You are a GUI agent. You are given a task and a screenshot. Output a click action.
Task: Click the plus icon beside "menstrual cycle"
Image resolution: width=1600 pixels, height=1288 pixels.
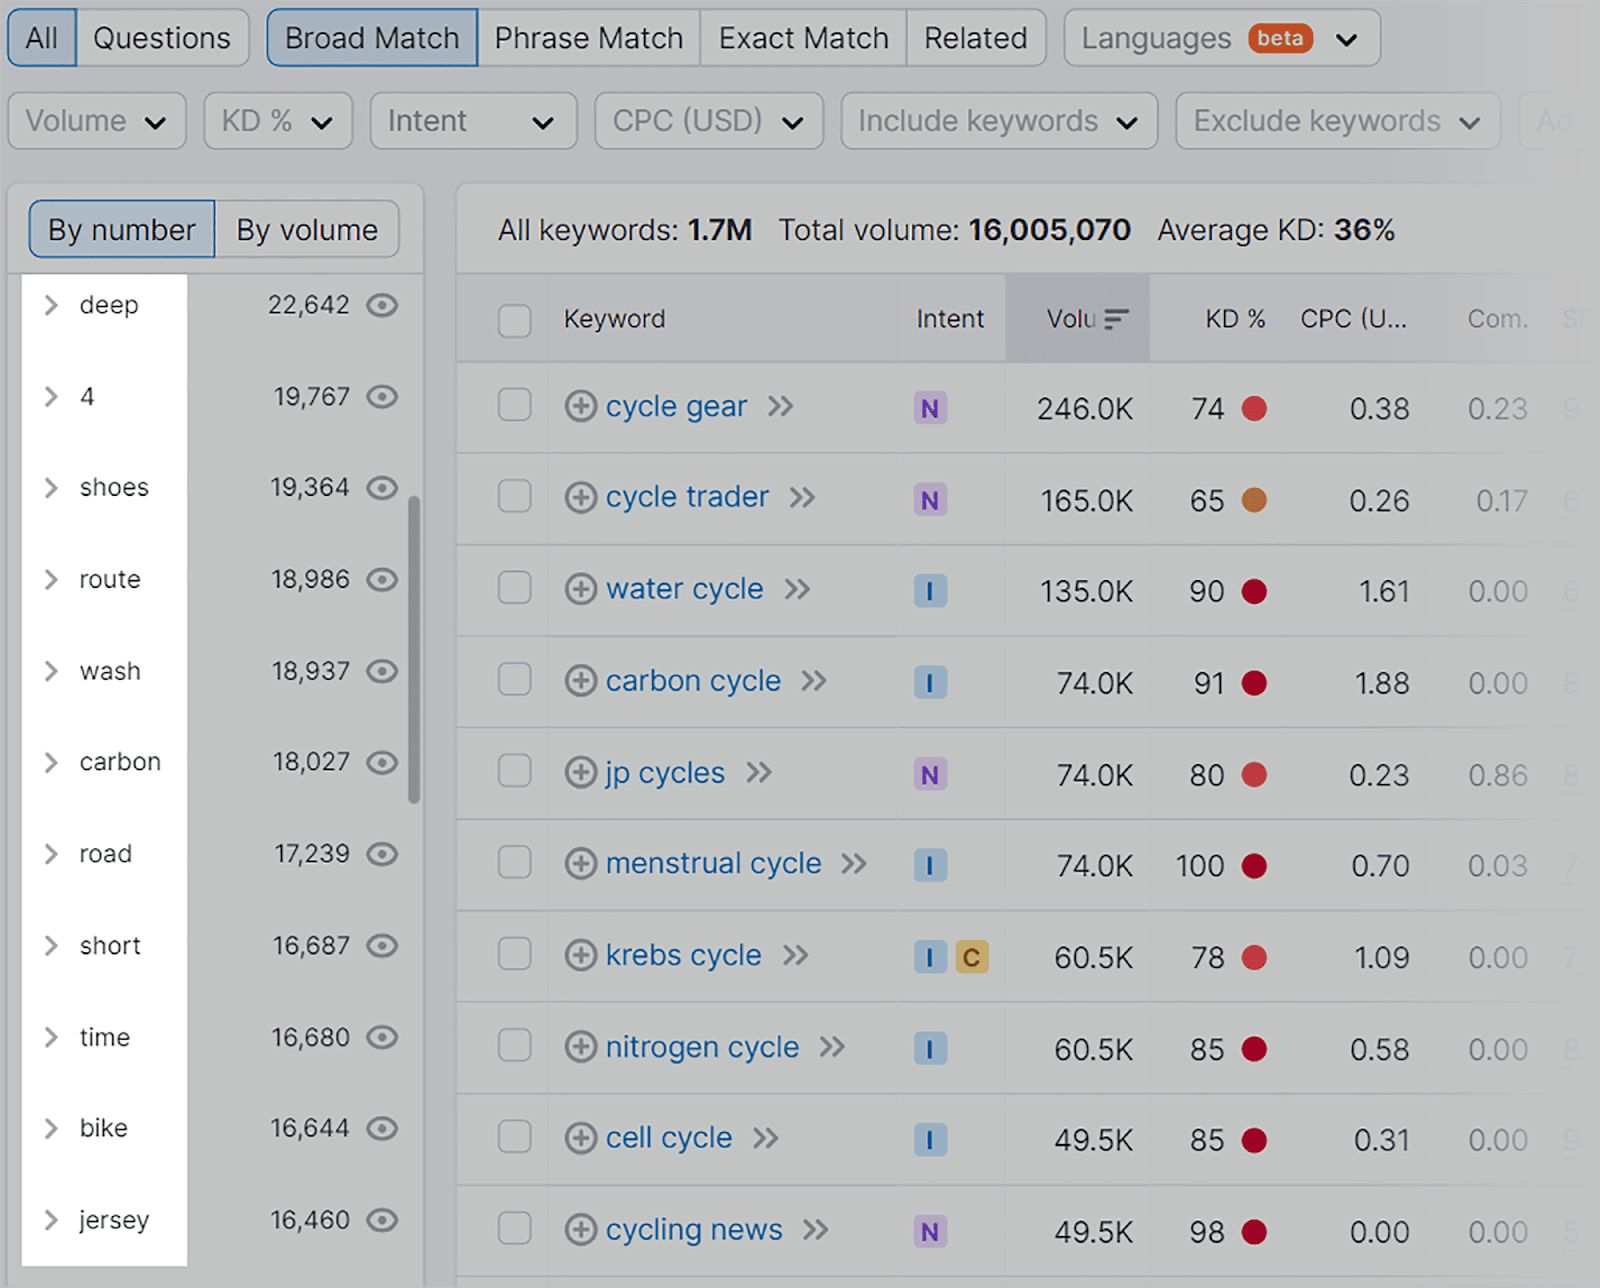[x=580, y=864]
